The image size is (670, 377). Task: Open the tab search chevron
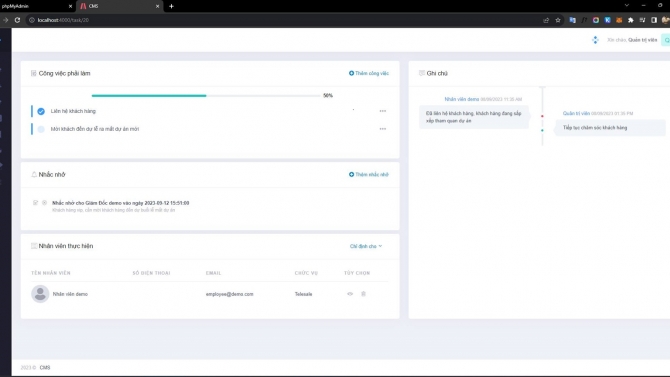[x=627, y=6]
